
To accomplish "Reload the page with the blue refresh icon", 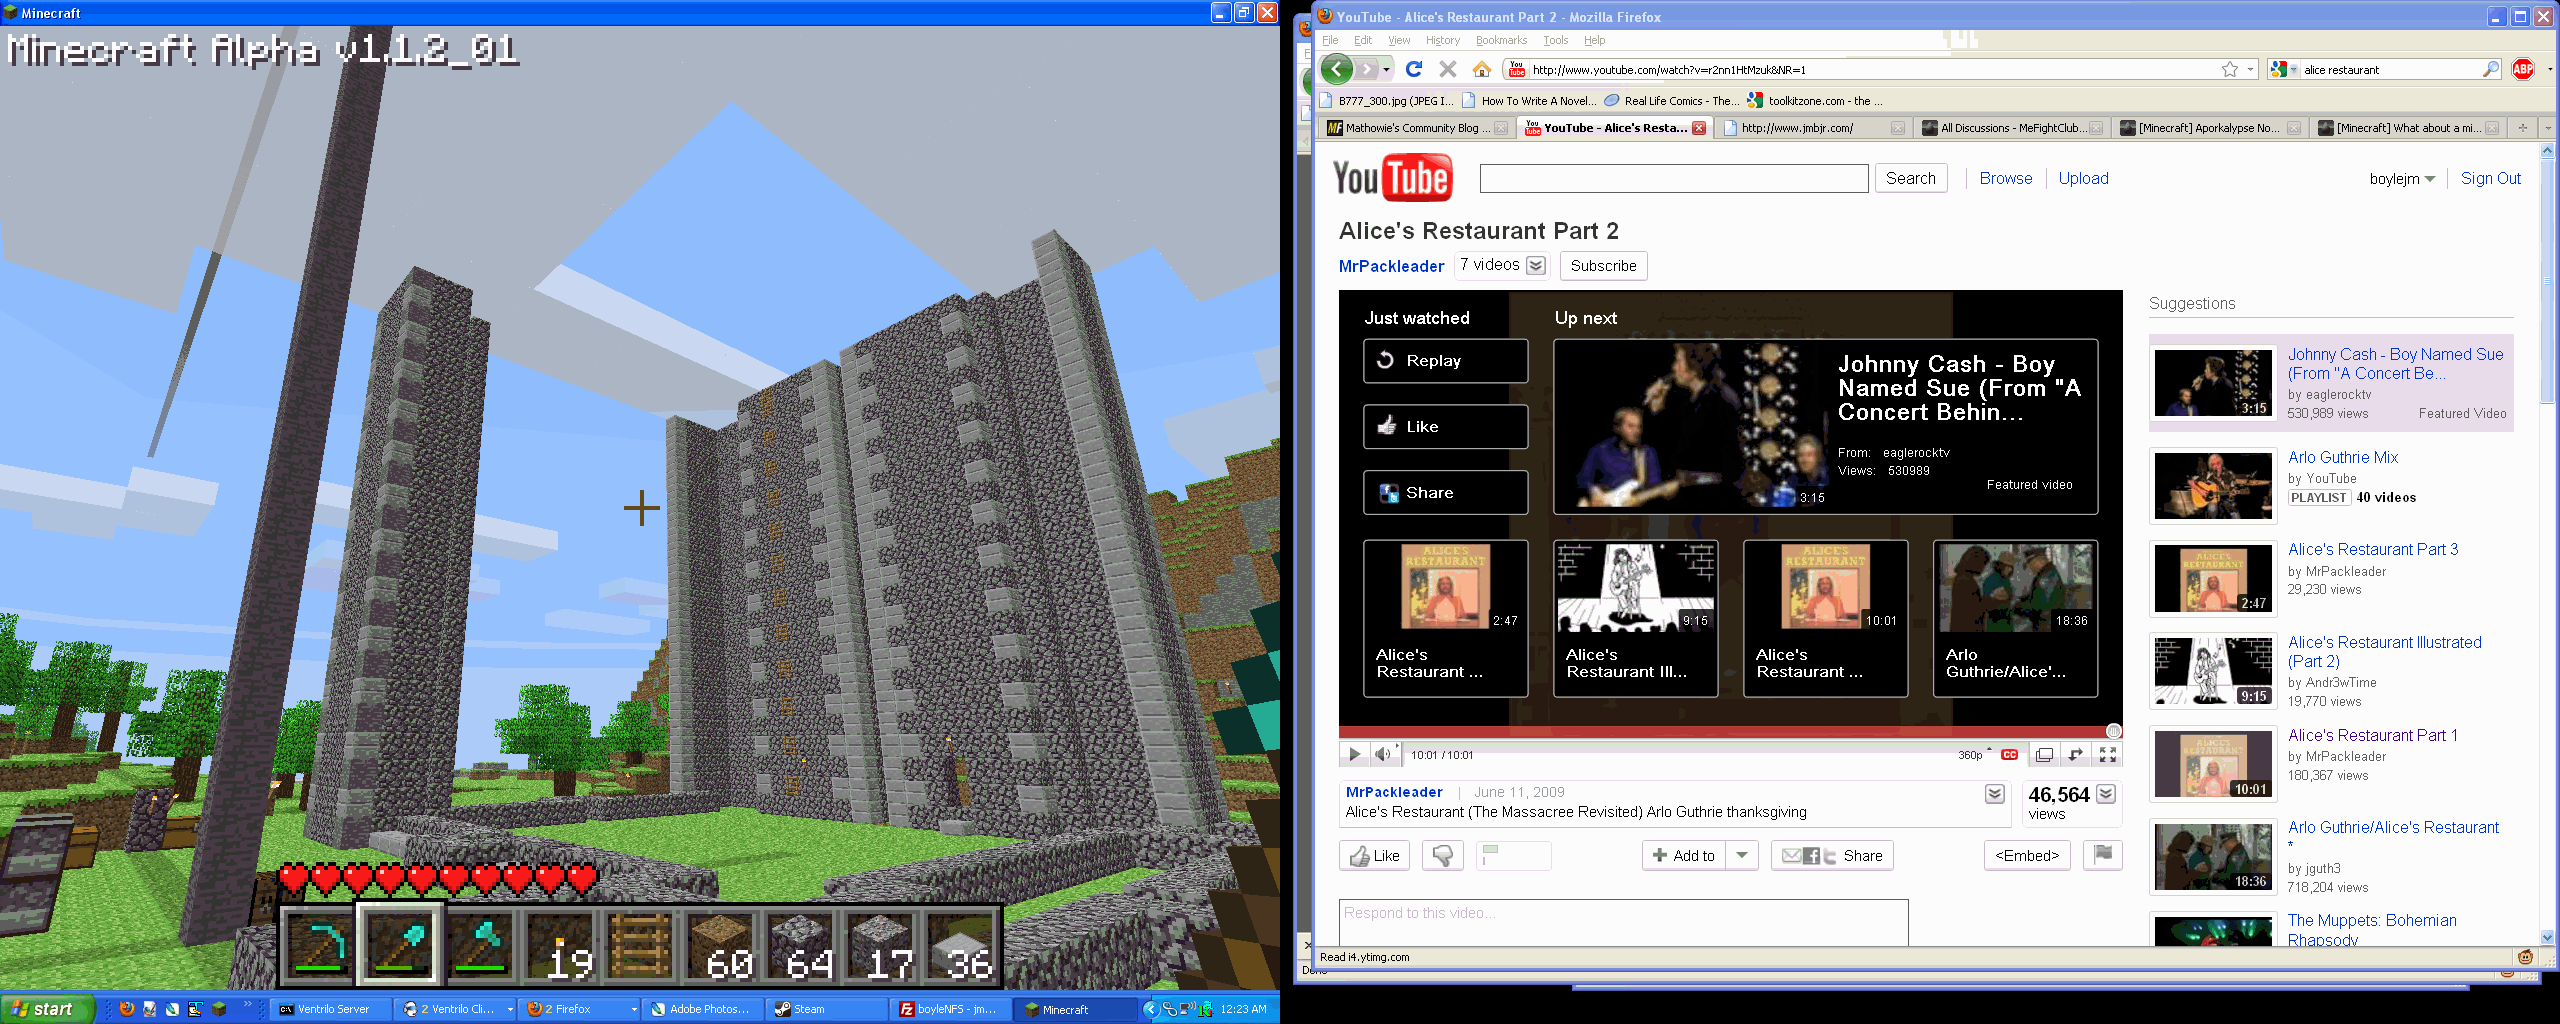I will [x=1414, y=69].
